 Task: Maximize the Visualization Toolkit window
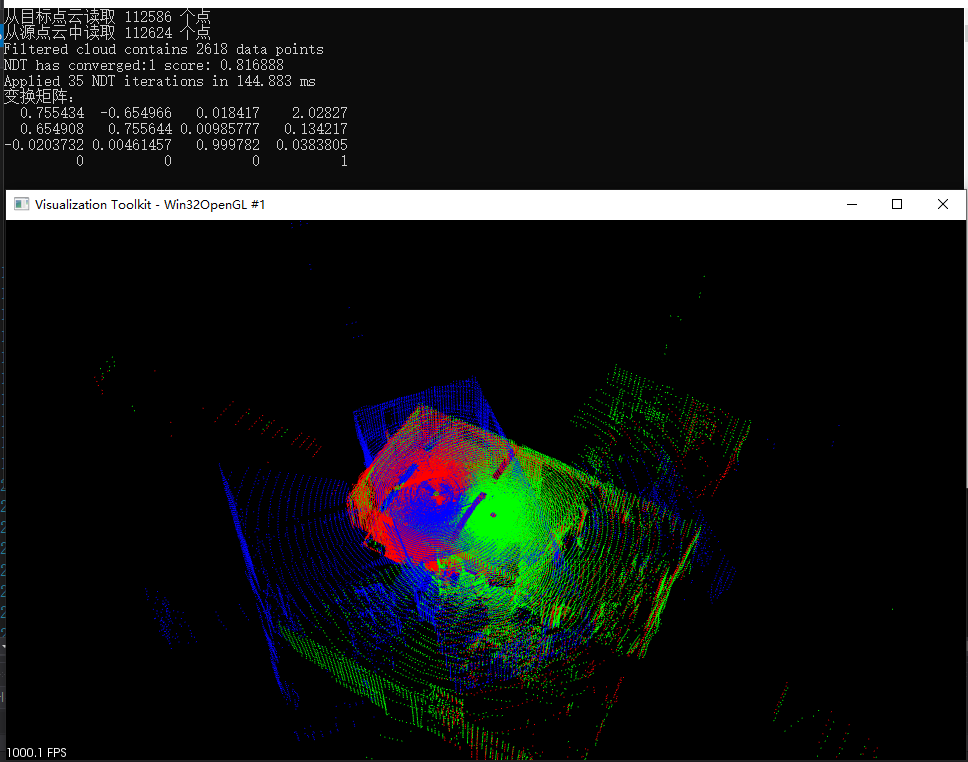click(x=897, y=204)
